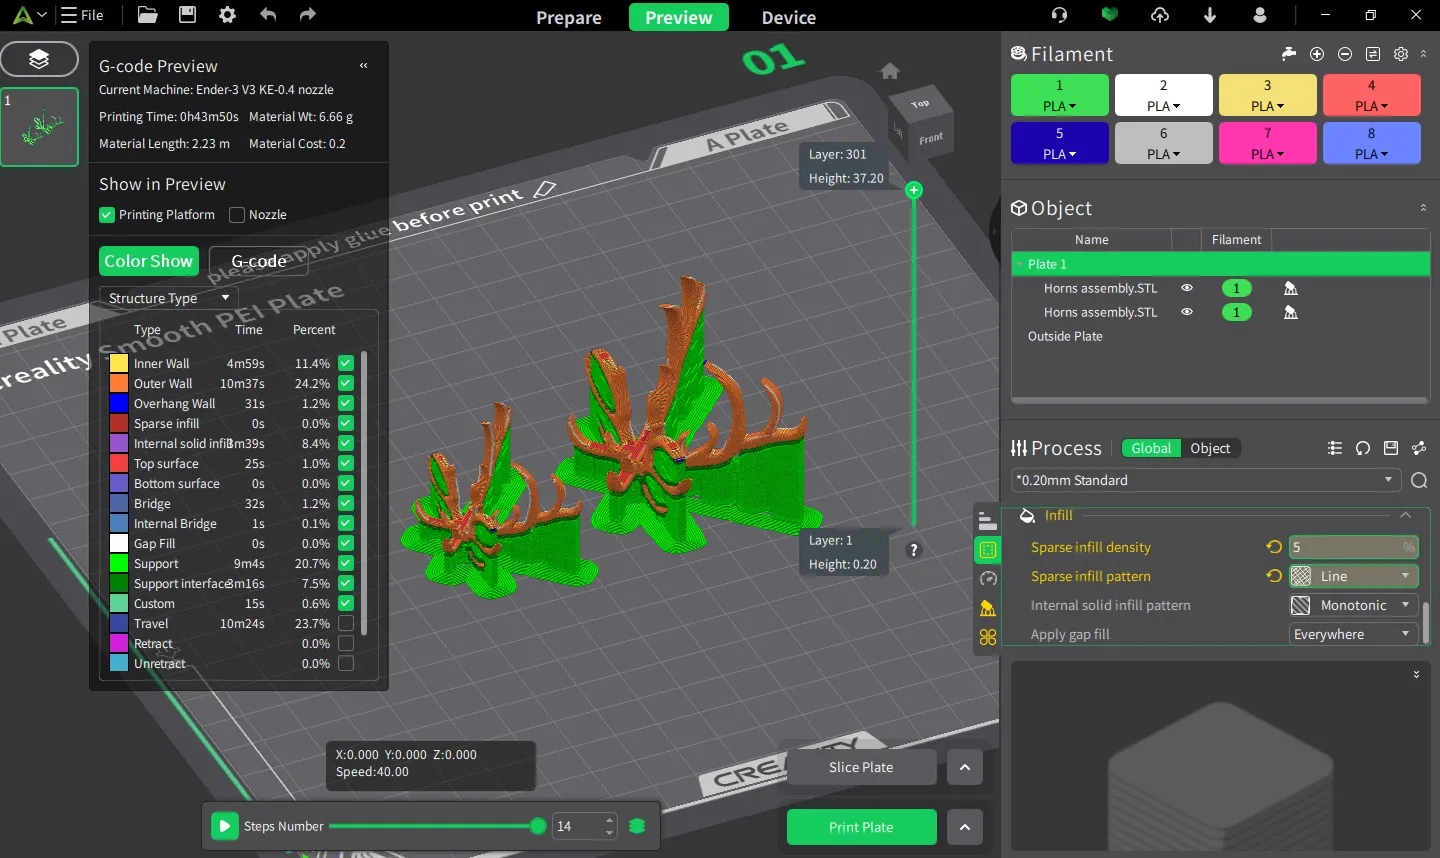This screenshot has height=858, width=1440.
Task: Reset Sparse infill density with revert icon
Action: (x=1273, y=547)
